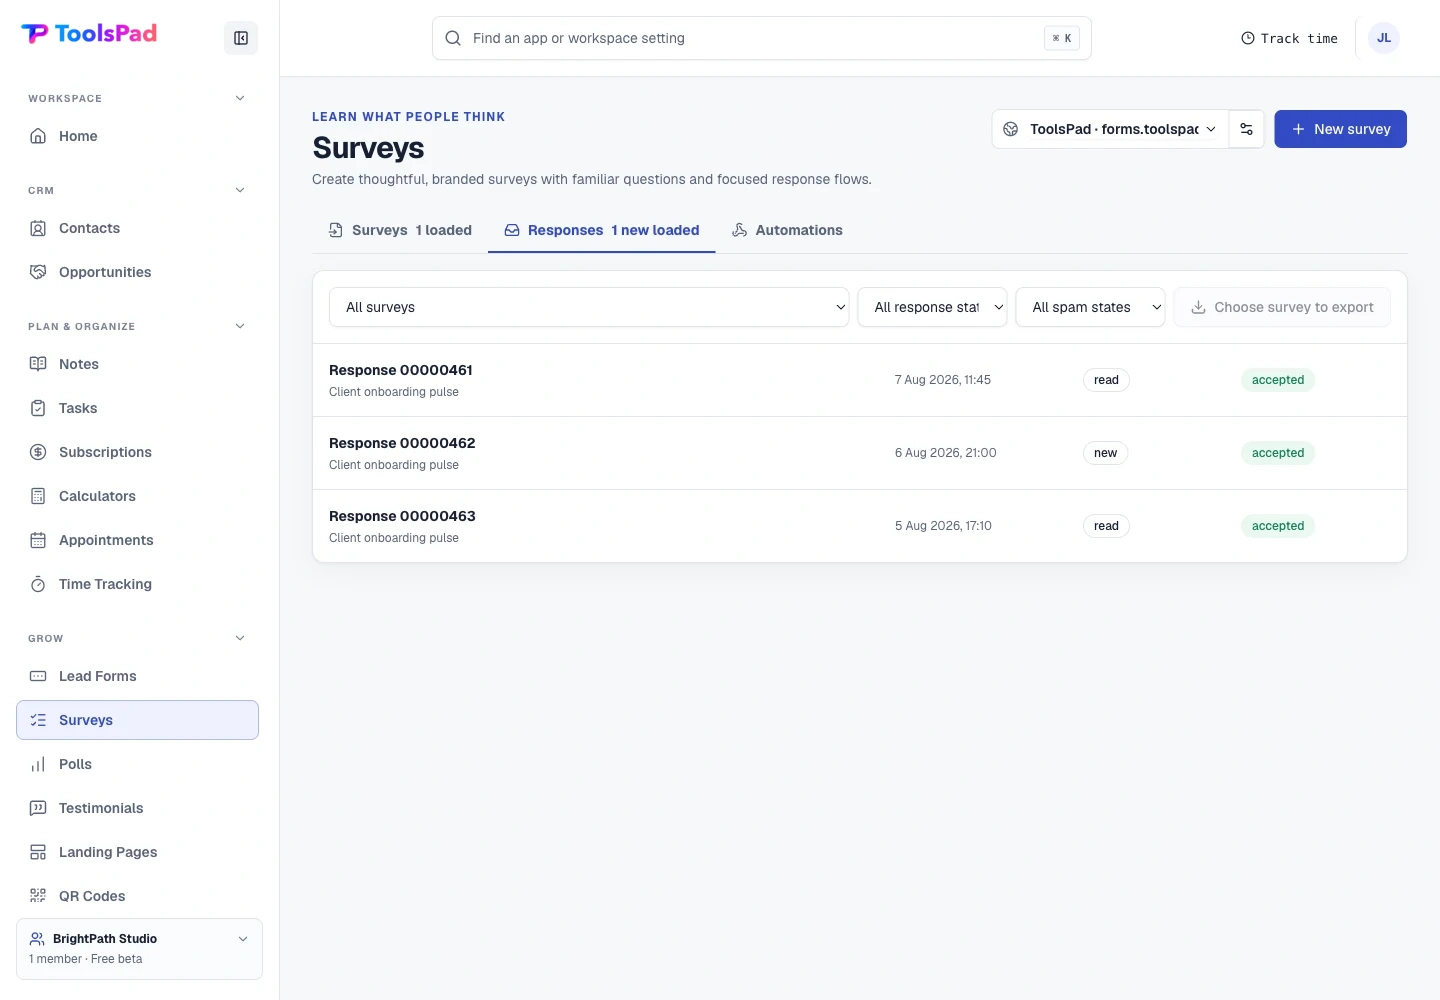Click the Surveys checklist icon
Image resolution: width=1440 pixels, height=1000 pixels.
coord(38,720)
